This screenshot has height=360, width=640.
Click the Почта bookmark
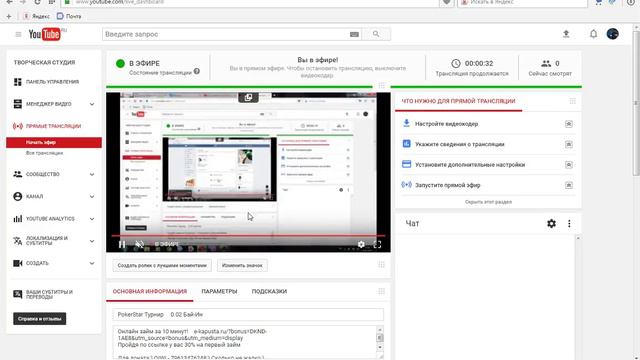click(x=69, y=16)
